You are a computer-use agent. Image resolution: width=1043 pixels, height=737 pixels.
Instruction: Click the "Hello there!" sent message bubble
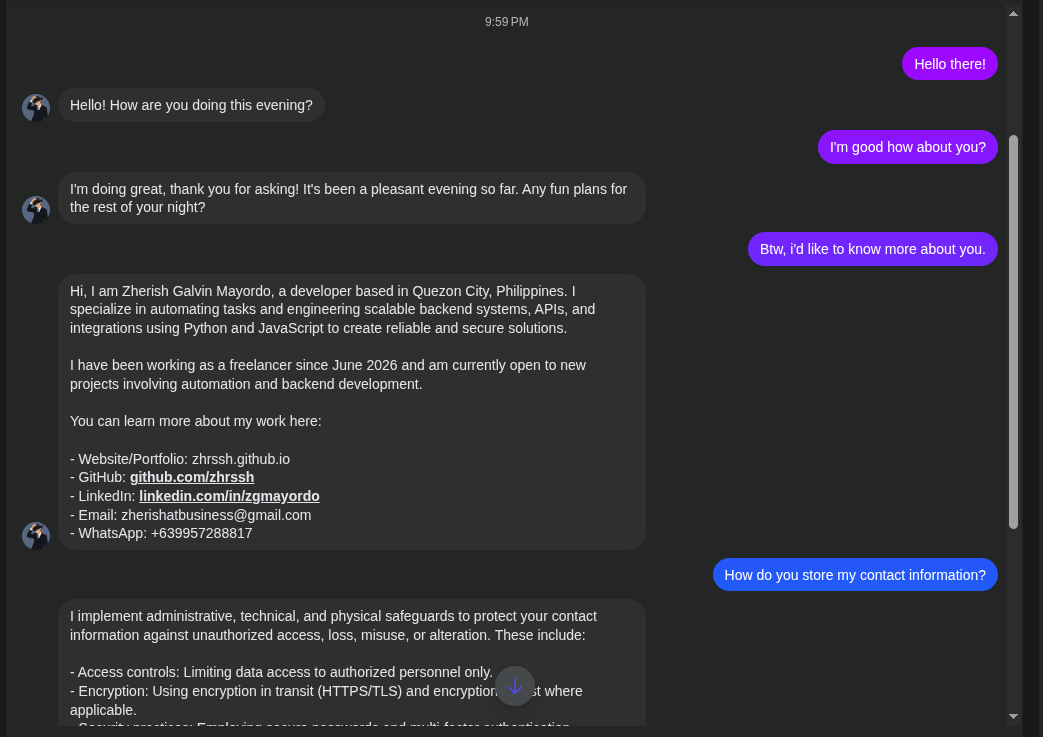tap(949, 64)
